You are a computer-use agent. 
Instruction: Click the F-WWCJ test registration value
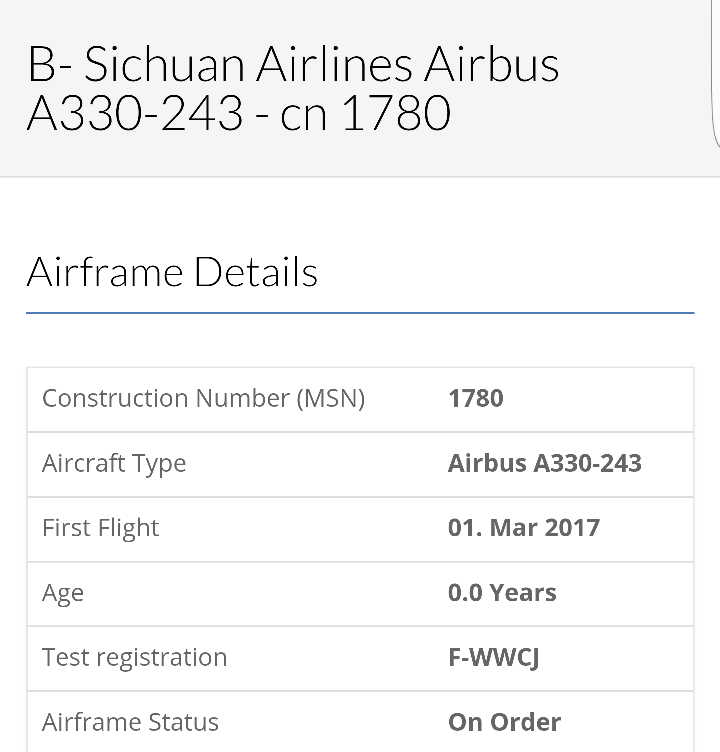pyautogui.click(x=494, y=658)
